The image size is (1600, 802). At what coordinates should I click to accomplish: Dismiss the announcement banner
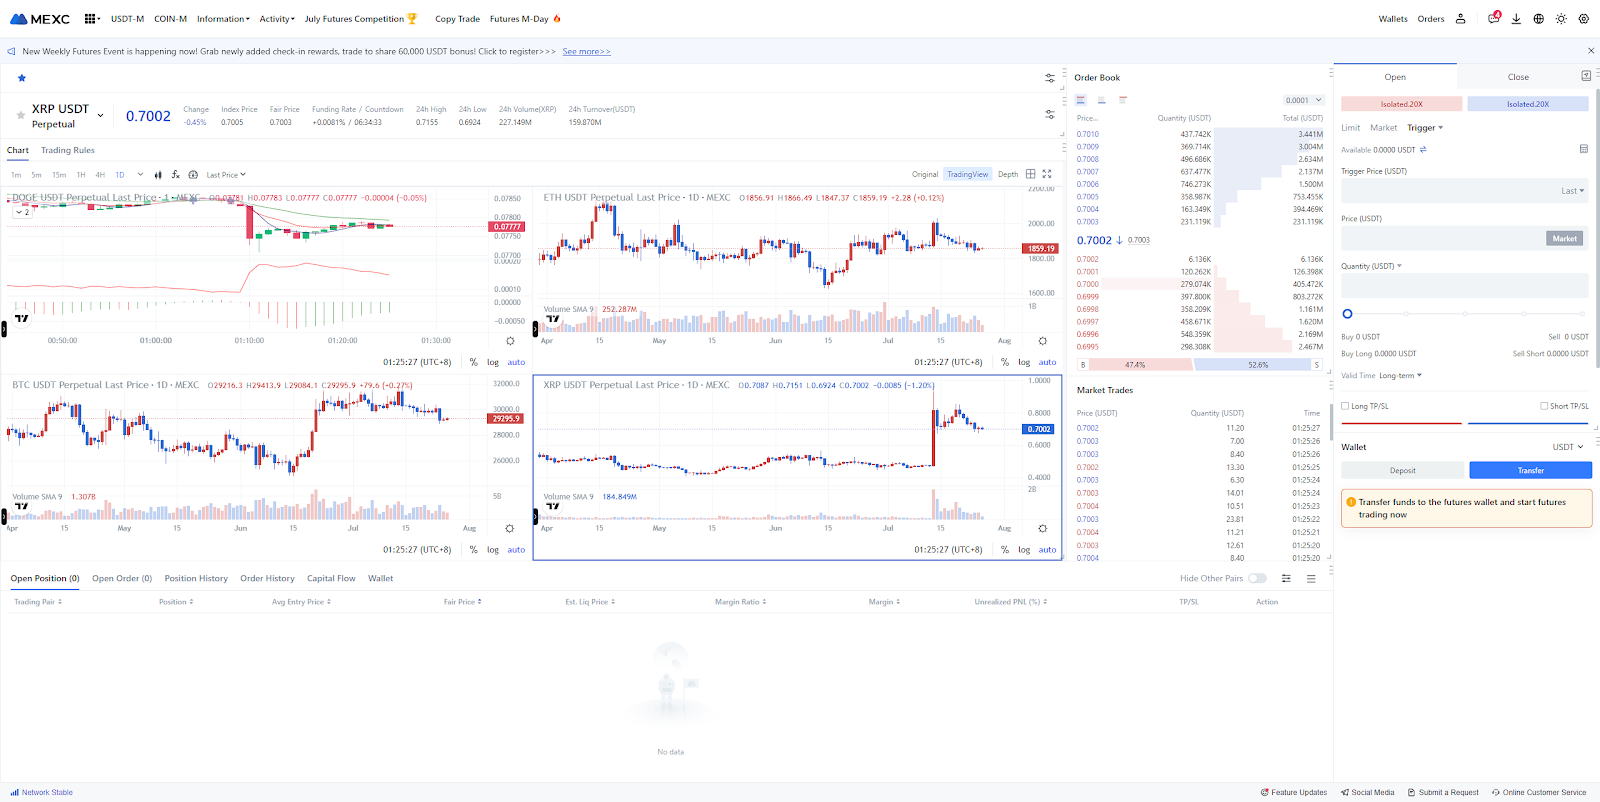point(1590,51)
